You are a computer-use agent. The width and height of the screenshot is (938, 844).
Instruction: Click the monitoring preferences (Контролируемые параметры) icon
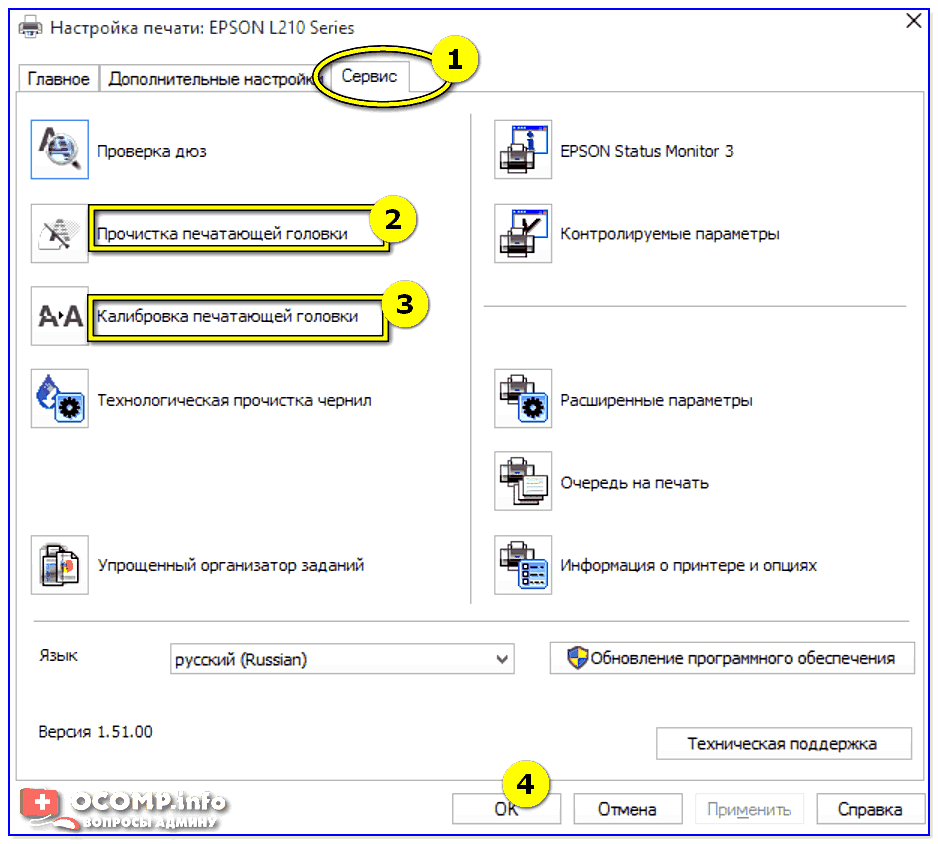click(x=523, y=233)
